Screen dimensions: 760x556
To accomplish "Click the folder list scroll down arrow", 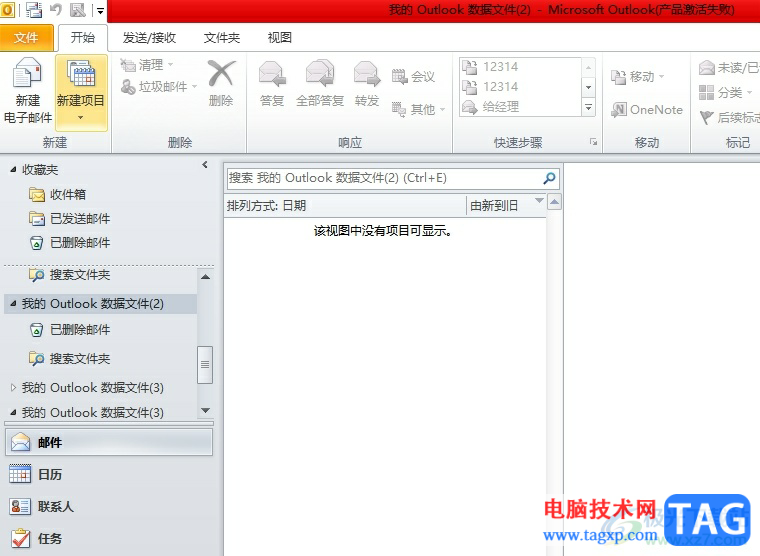I will [206, 411].
